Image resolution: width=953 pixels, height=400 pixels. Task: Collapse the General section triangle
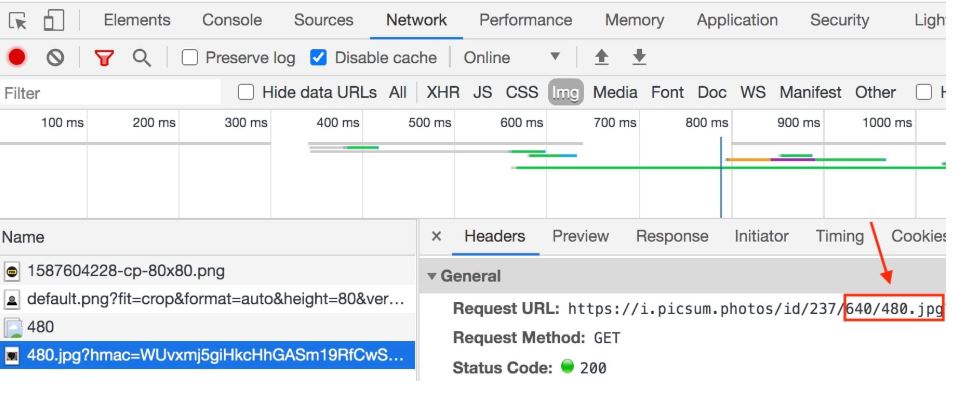pos(432,276)
